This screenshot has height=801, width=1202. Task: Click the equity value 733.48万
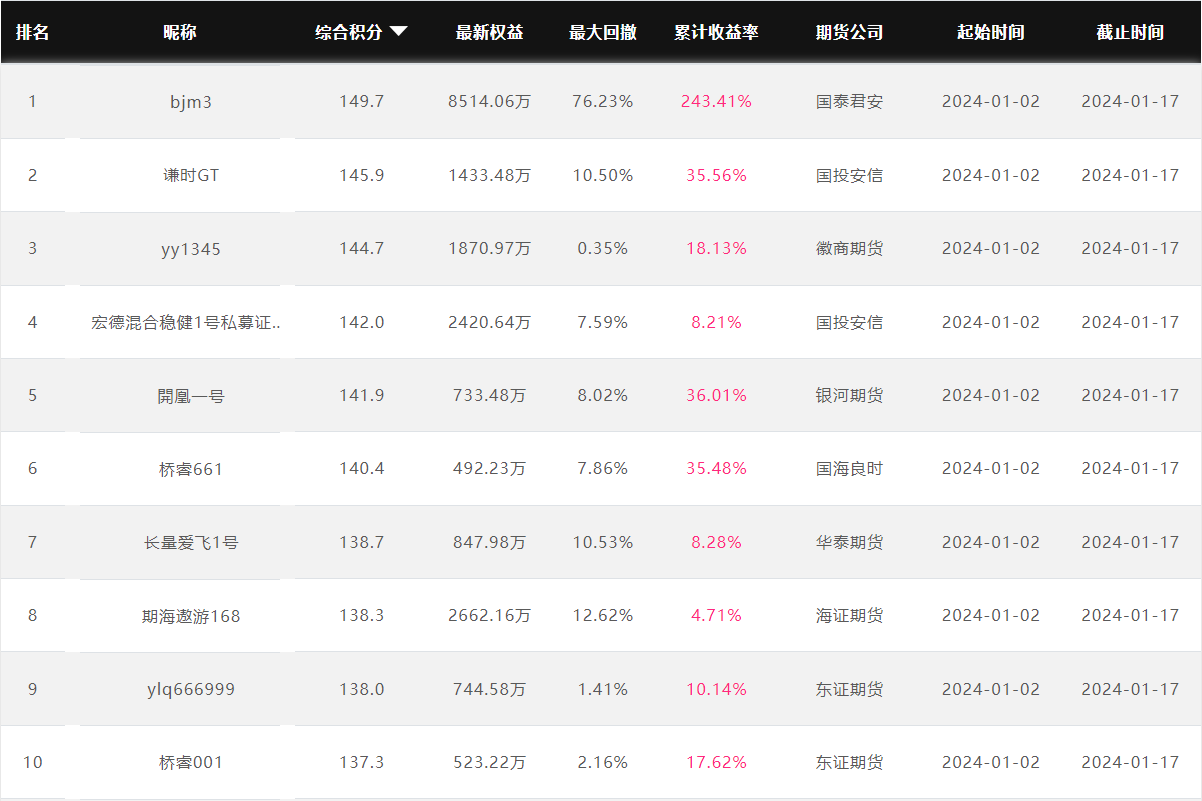coord(490,396)
